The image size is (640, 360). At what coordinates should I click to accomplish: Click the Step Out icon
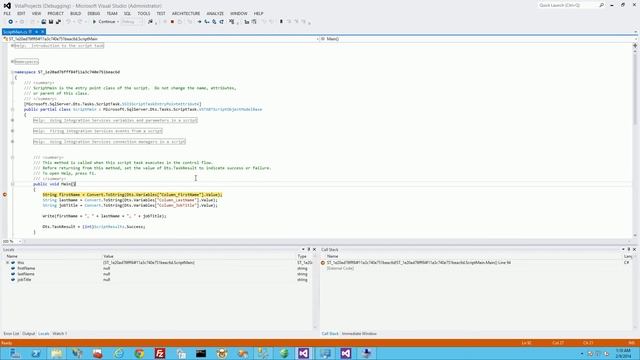point(222,22)
